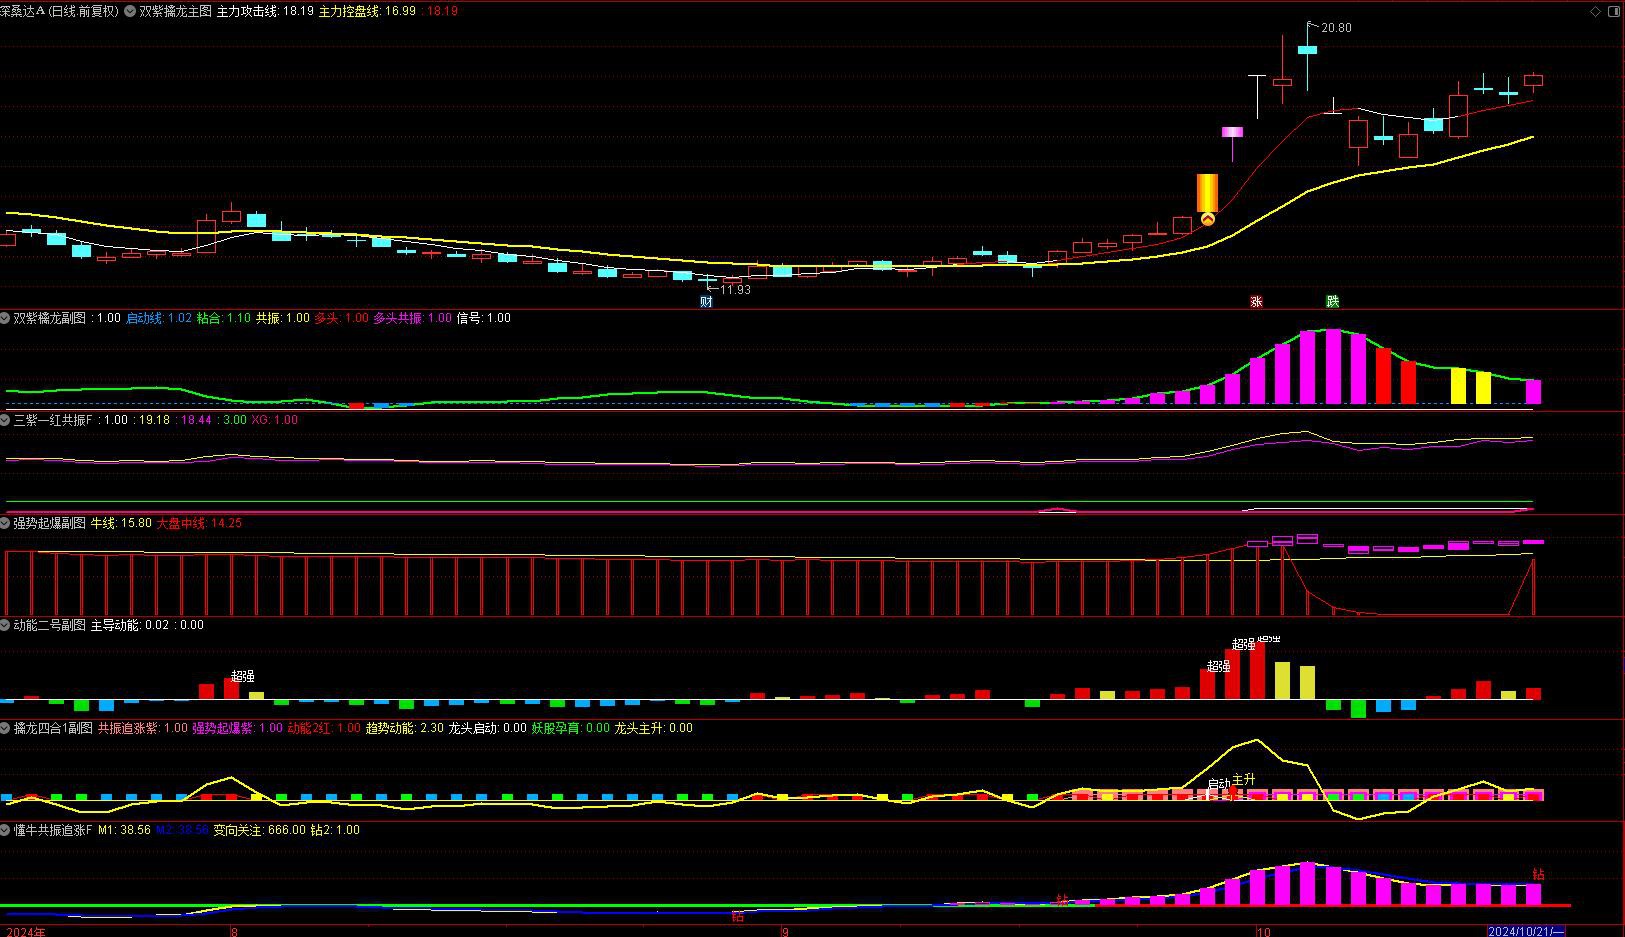Screen dimensions: 1625x937
Task: Click the pink-white candle on main chart
Action: point(1233,132)
